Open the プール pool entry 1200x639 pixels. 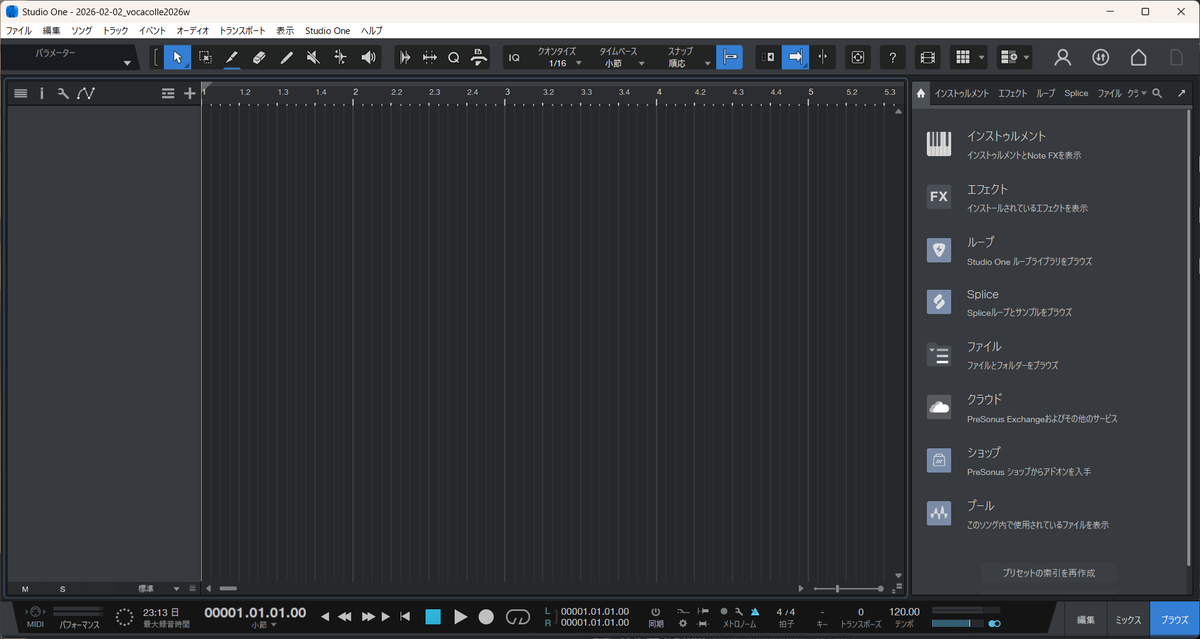click(1048, 514)
